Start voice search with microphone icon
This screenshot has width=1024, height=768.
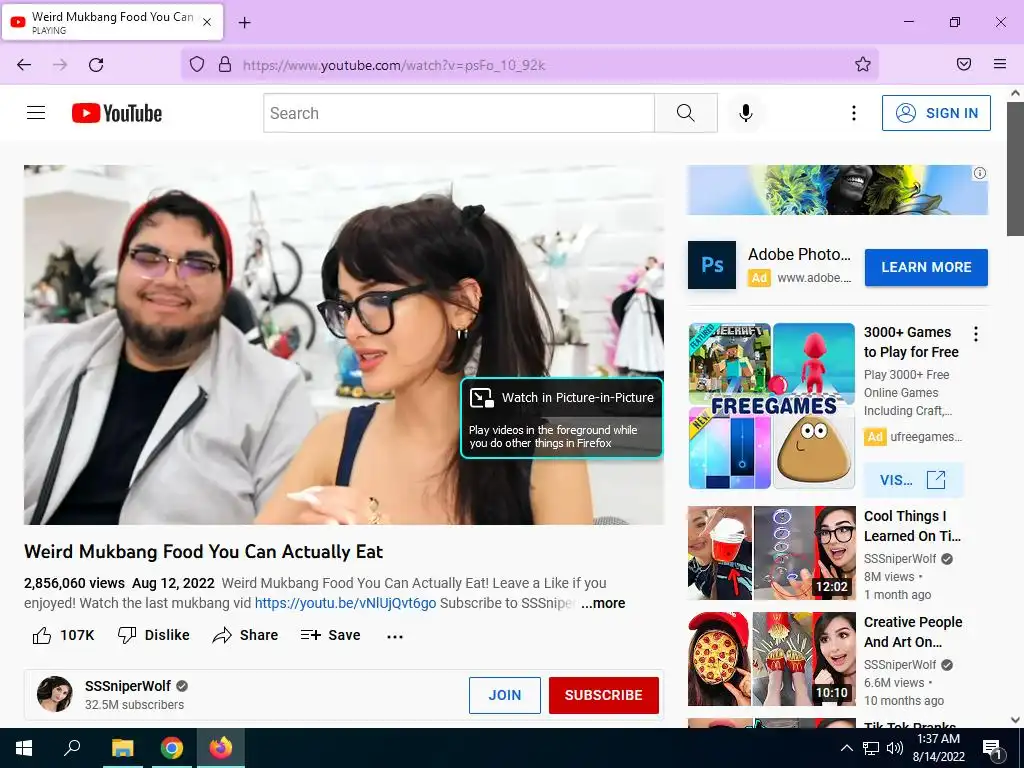746,113
